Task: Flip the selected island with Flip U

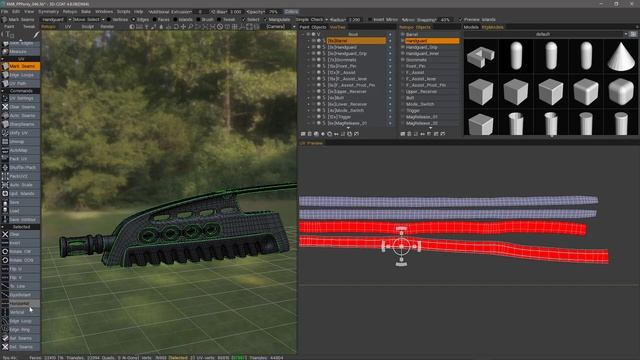Action: [20, 269]
